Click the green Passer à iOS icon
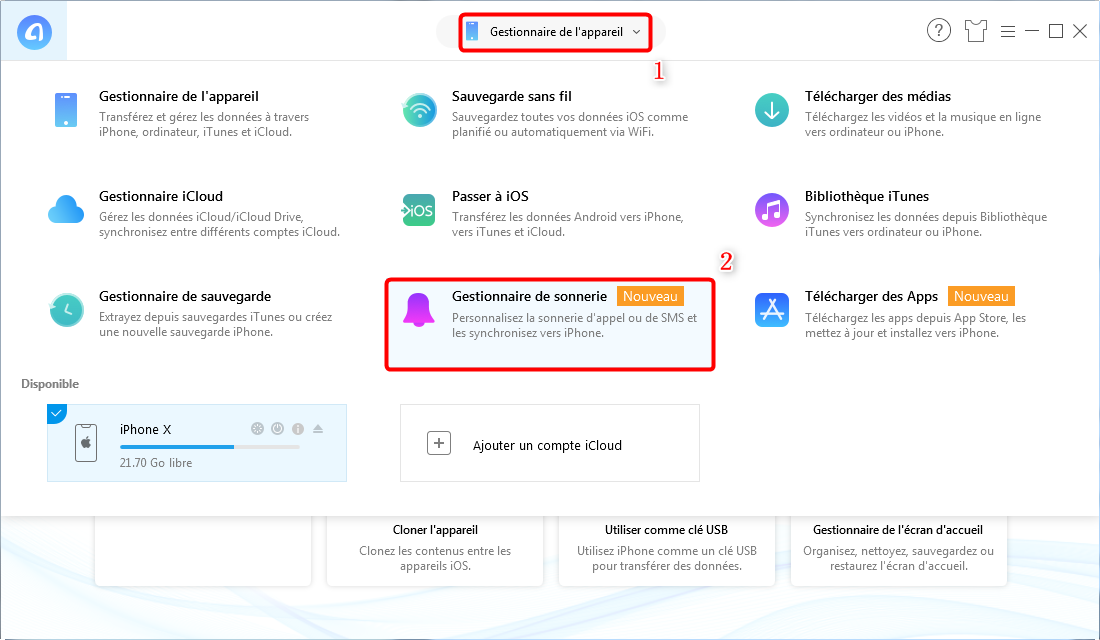This screenshot has height=640, width=1100. pyautogui.click(x=419, y=211)
